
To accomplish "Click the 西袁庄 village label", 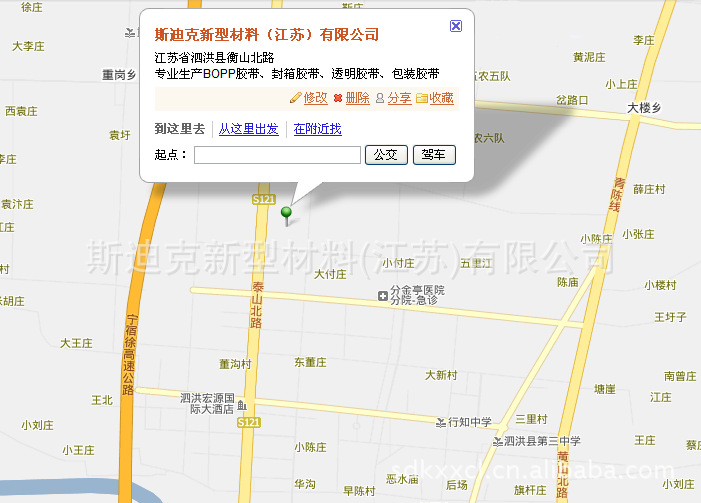I will (21, 111).
